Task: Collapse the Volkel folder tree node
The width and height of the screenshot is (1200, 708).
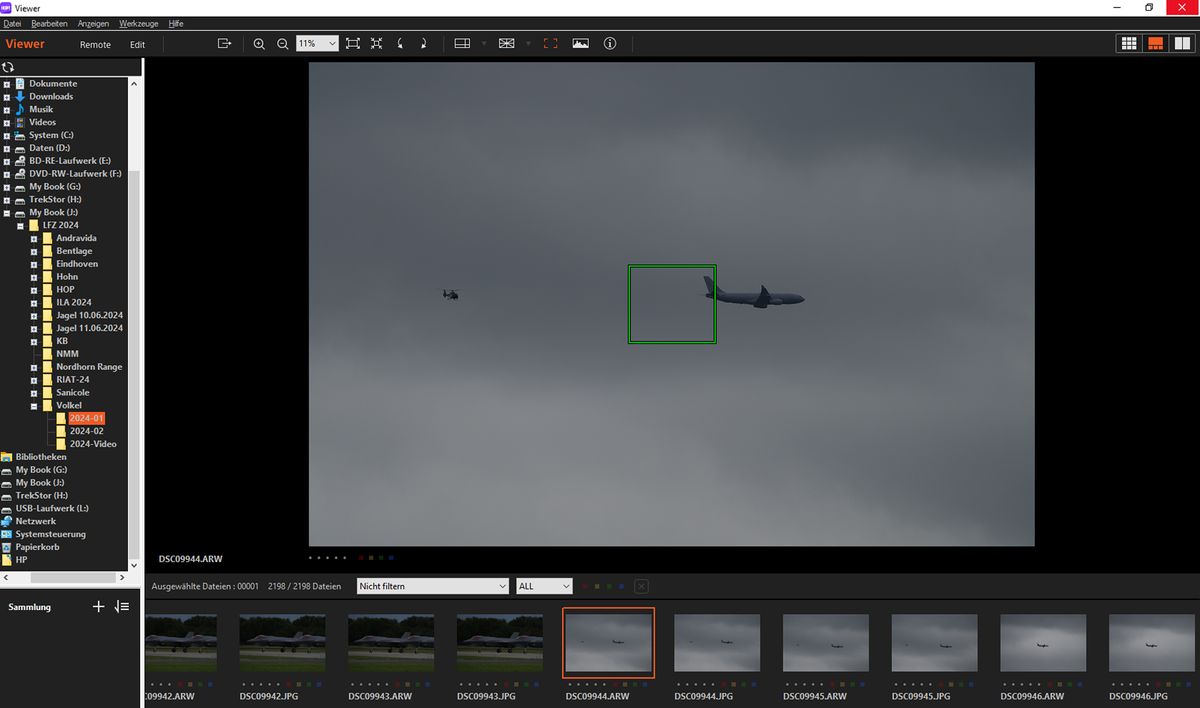Action: point(34,406)
